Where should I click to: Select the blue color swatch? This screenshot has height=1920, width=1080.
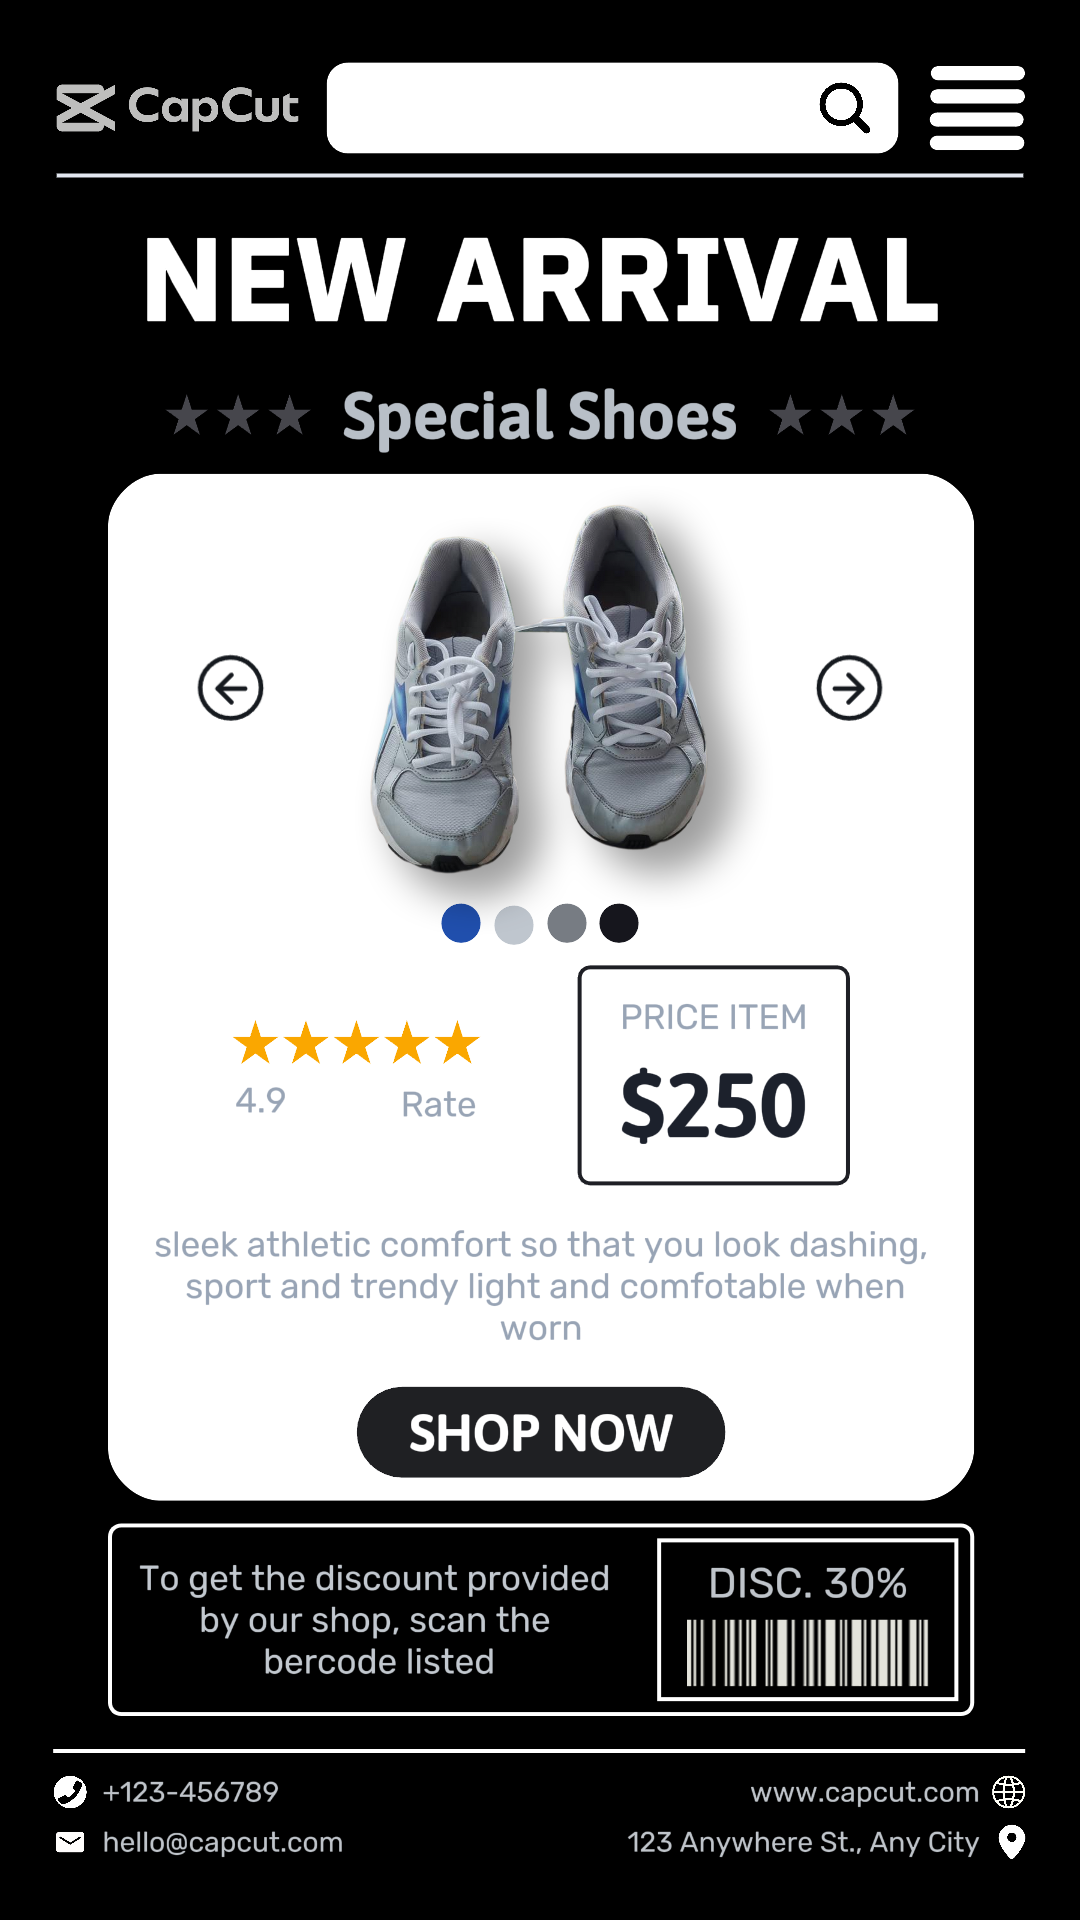(461, 923)
